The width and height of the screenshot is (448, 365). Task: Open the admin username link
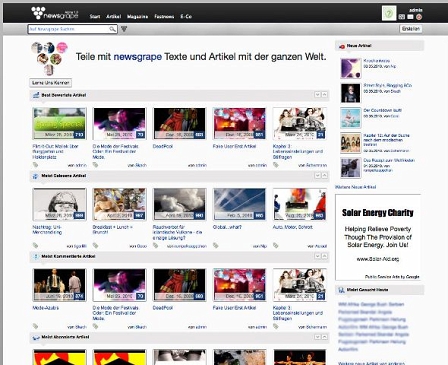(x=416, y=10)
